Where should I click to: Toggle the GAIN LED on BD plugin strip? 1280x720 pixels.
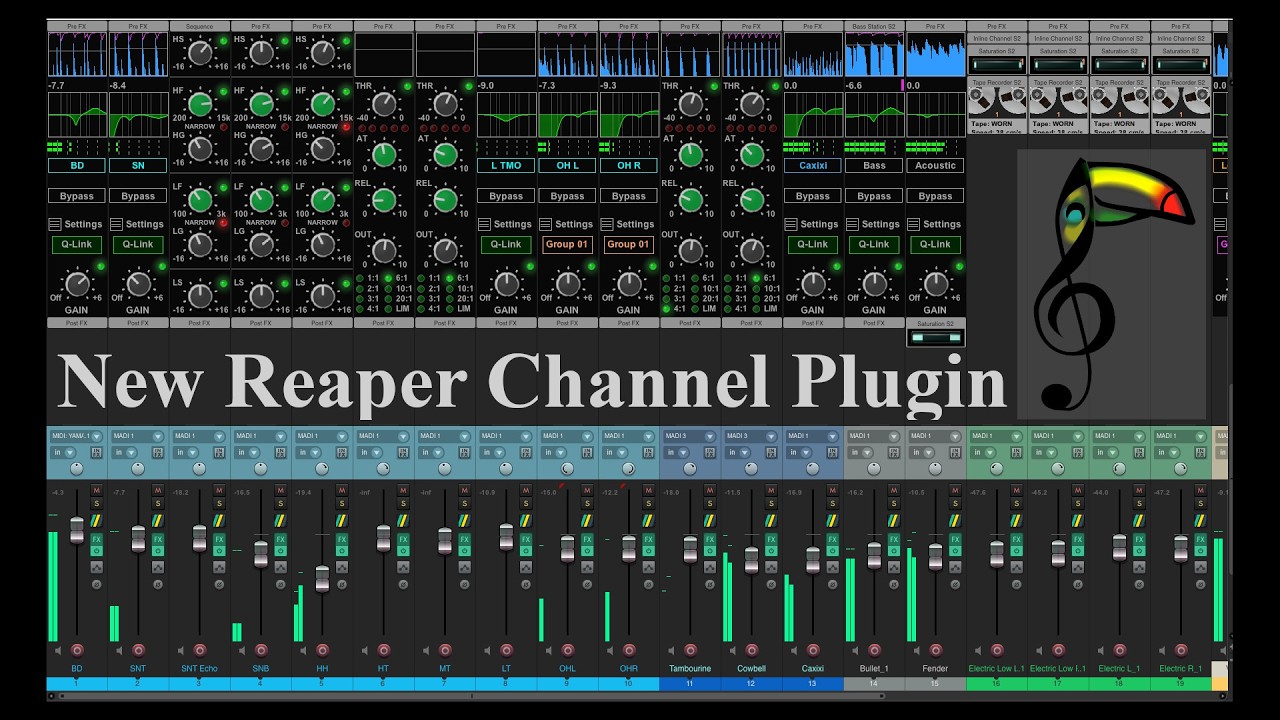tap(101, 266)
